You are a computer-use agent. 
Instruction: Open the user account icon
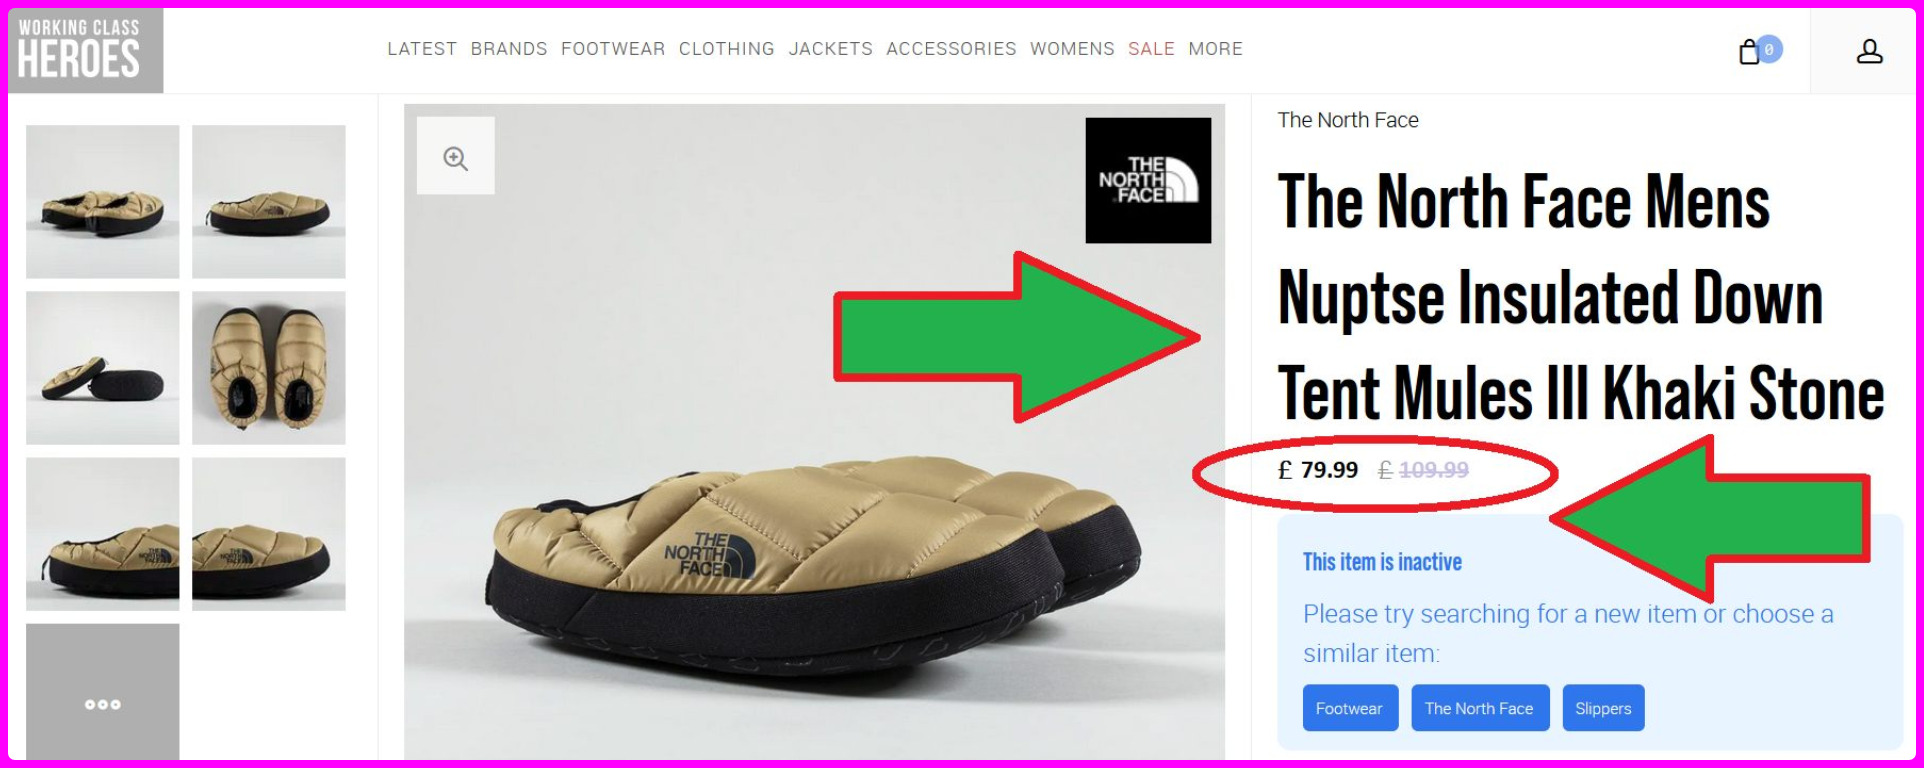coord(1869,51)
